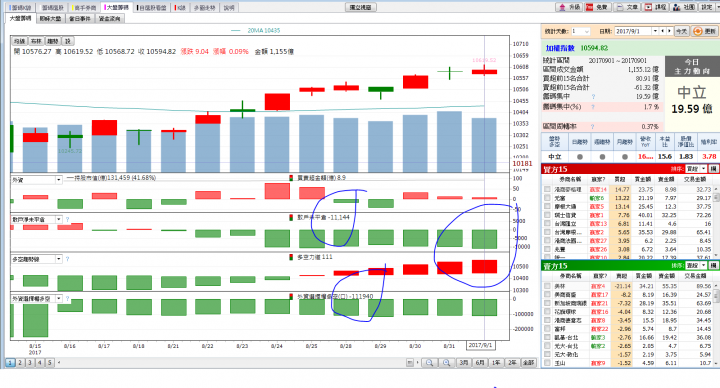
Task: Step to next date with right arrow
Action: coord(669,31)
